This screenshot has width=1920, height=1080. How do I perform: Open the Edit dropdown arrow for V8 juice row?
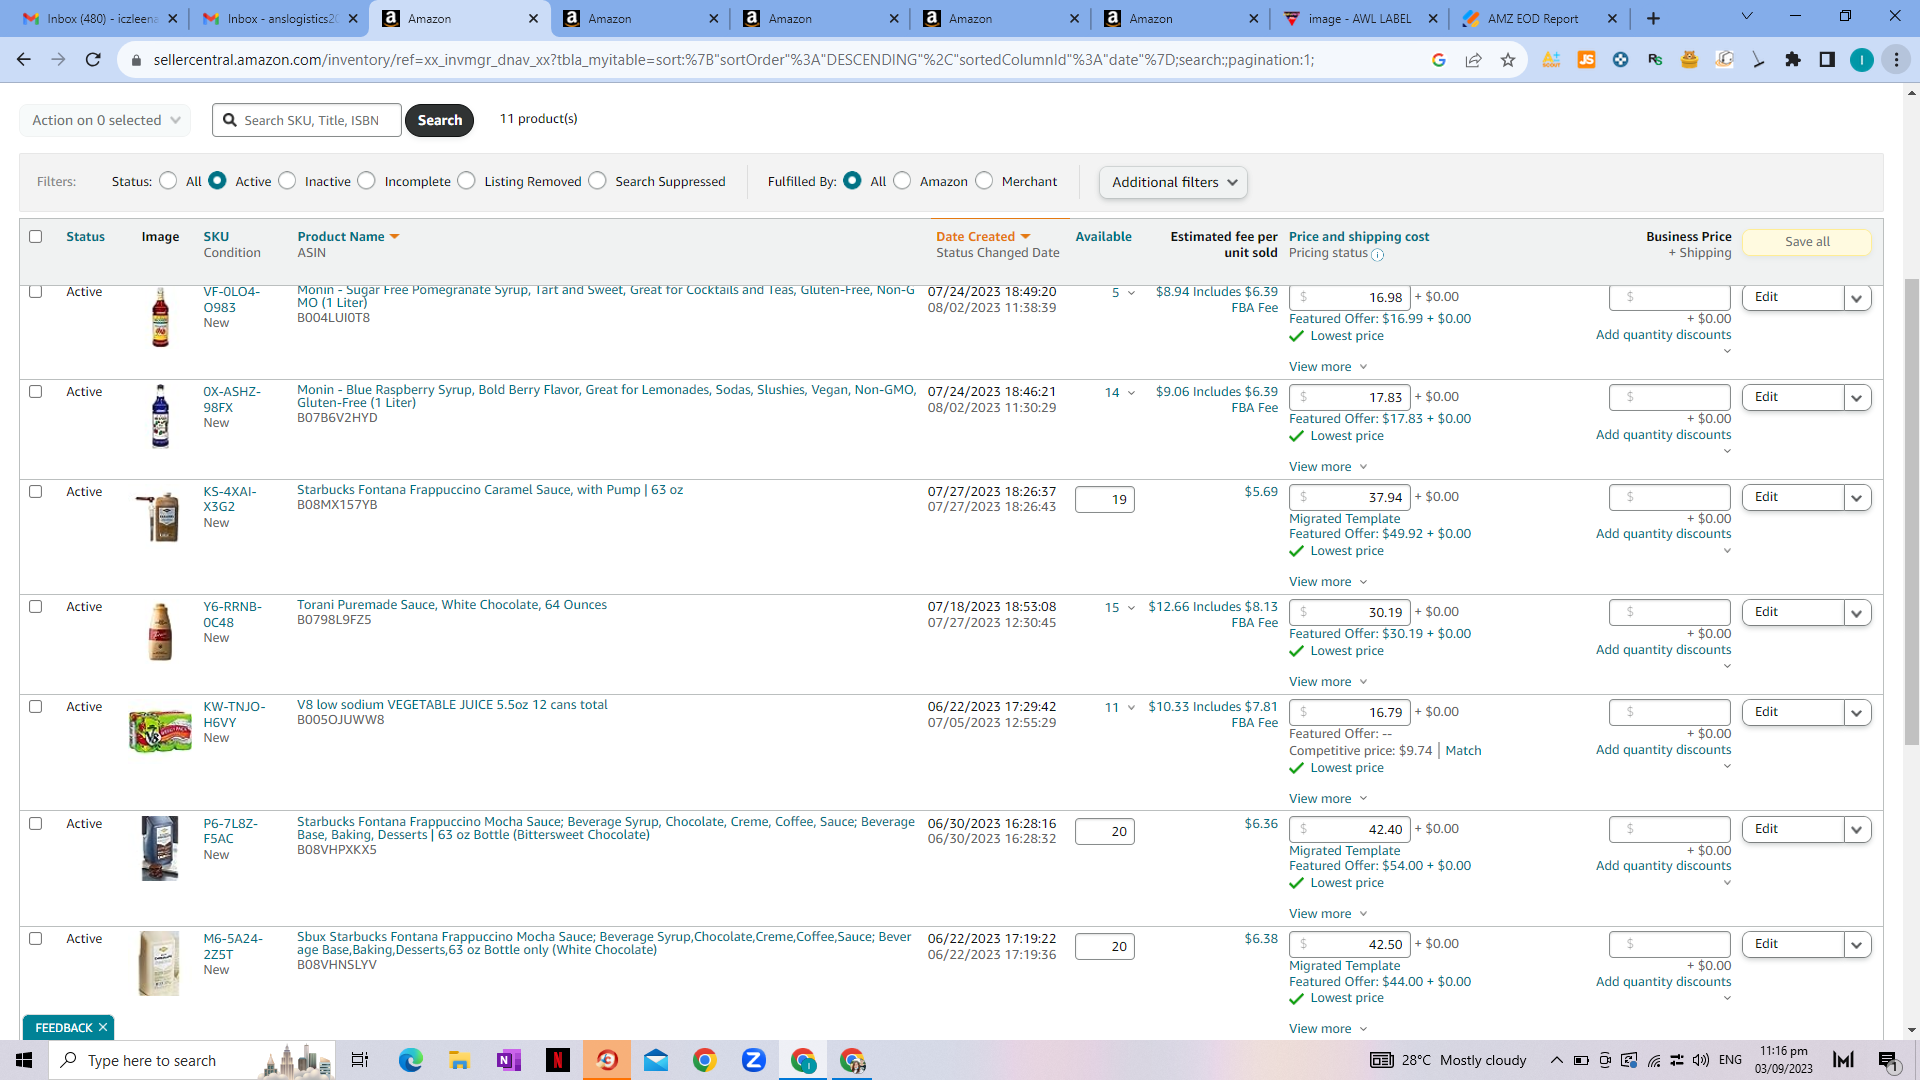coord(1857,712)
